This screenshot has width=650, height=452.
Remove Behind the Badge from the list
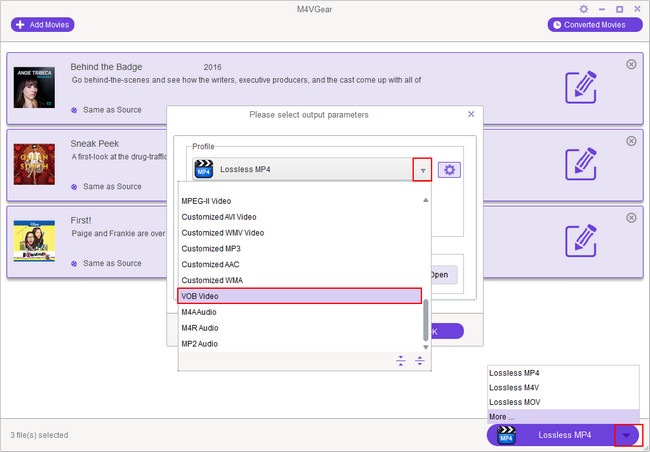(631, 64)
